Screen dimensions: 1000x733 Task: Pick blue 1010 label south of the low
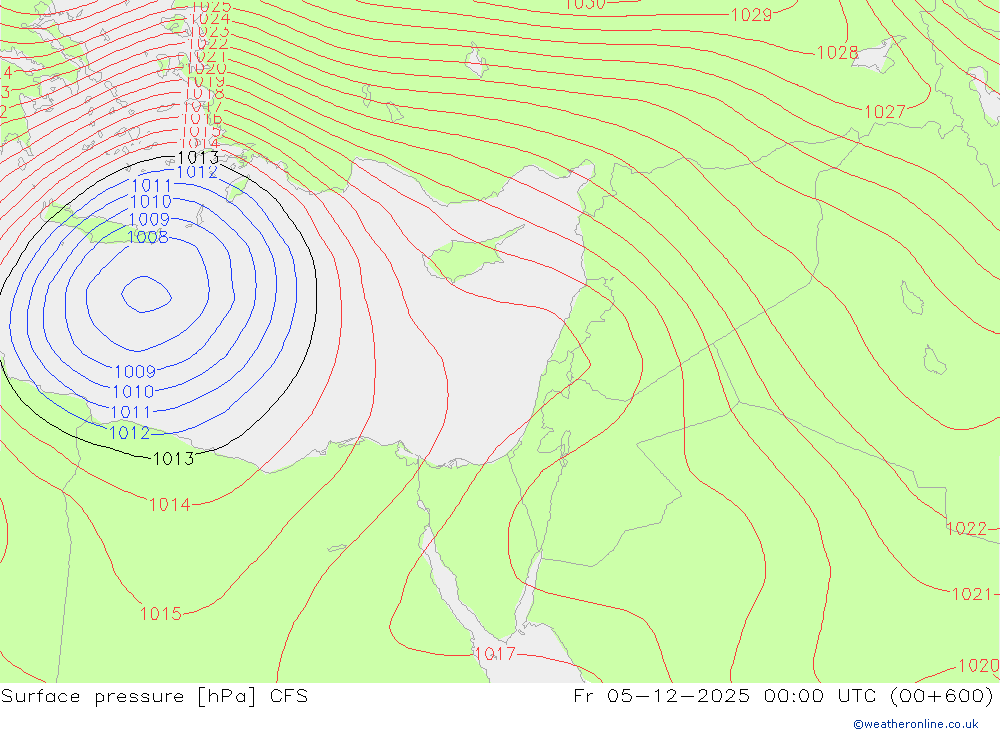(x=133, y=391)
